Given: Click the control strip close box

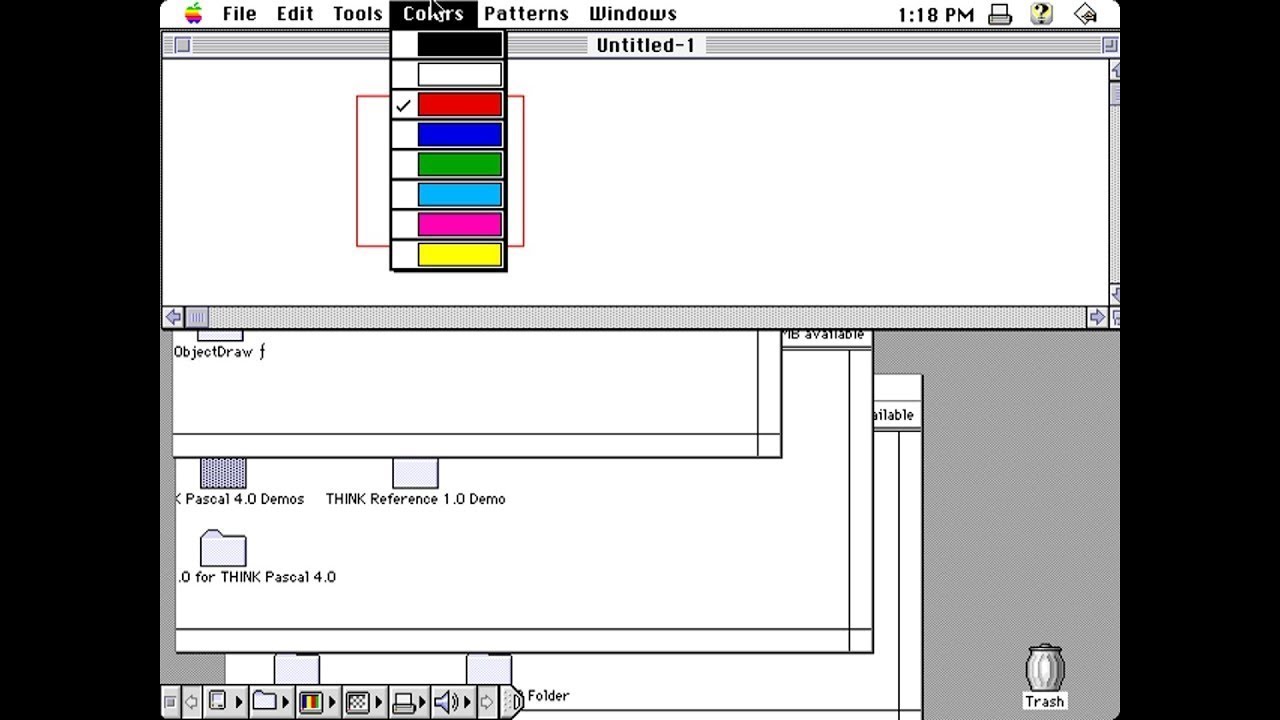Looking at the screenshot, I should click(170, 702).
